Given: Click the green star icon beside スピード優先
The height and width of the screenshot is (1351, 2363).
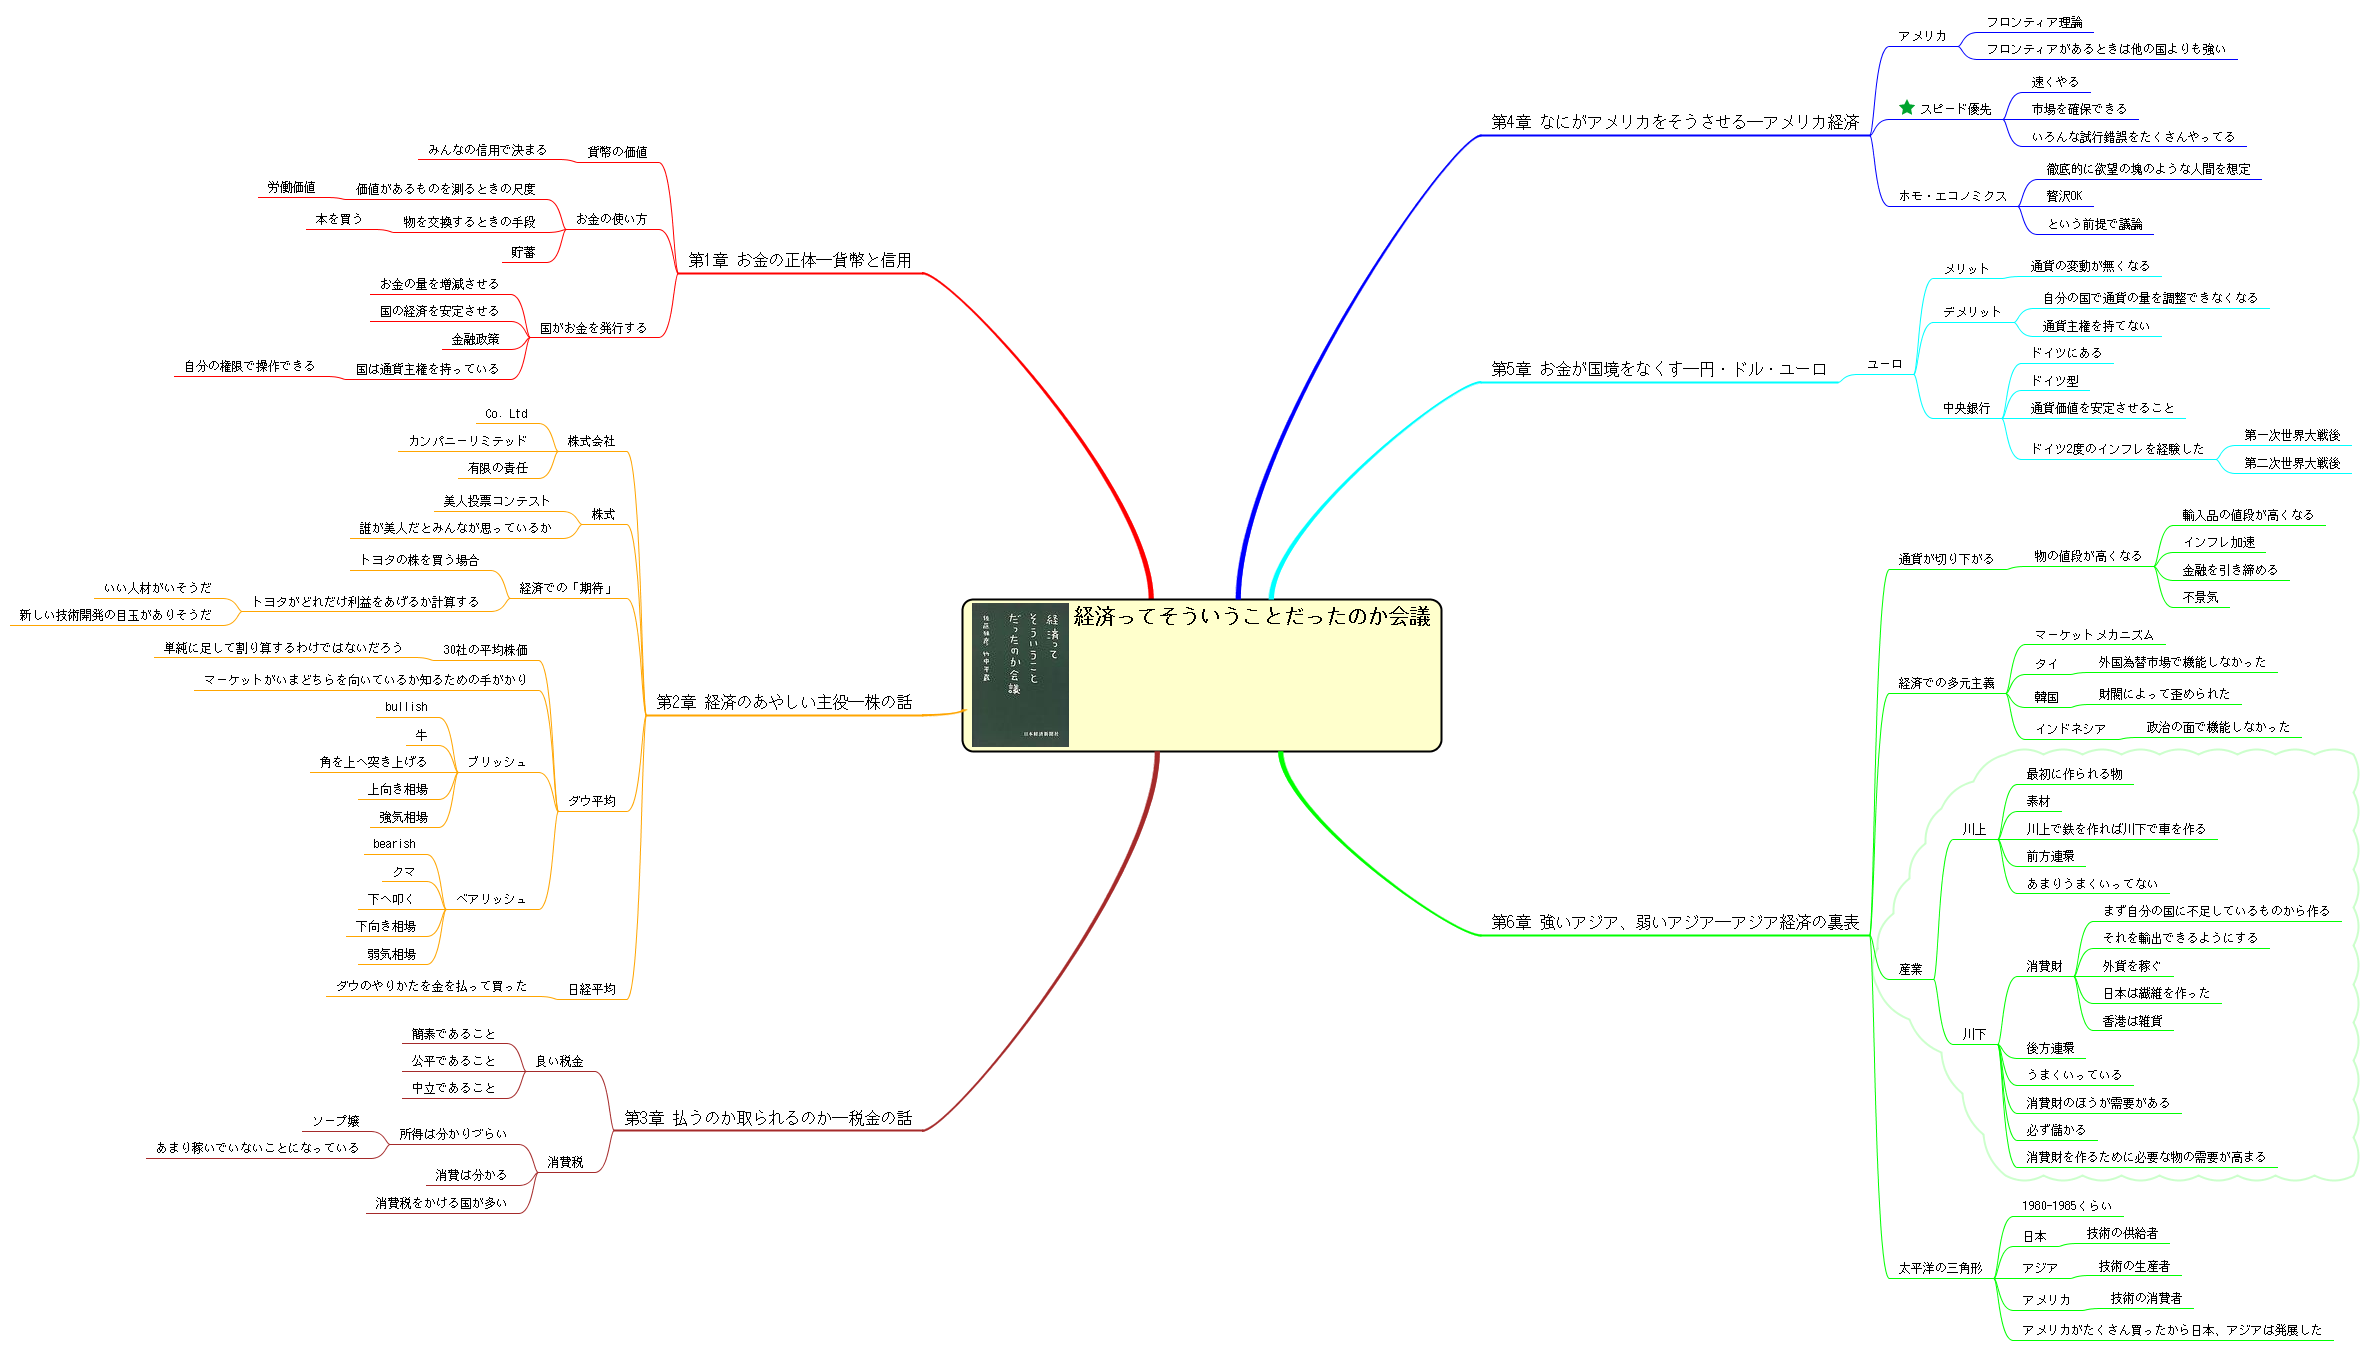Looking at the screenshot, I should point(1906,108).
